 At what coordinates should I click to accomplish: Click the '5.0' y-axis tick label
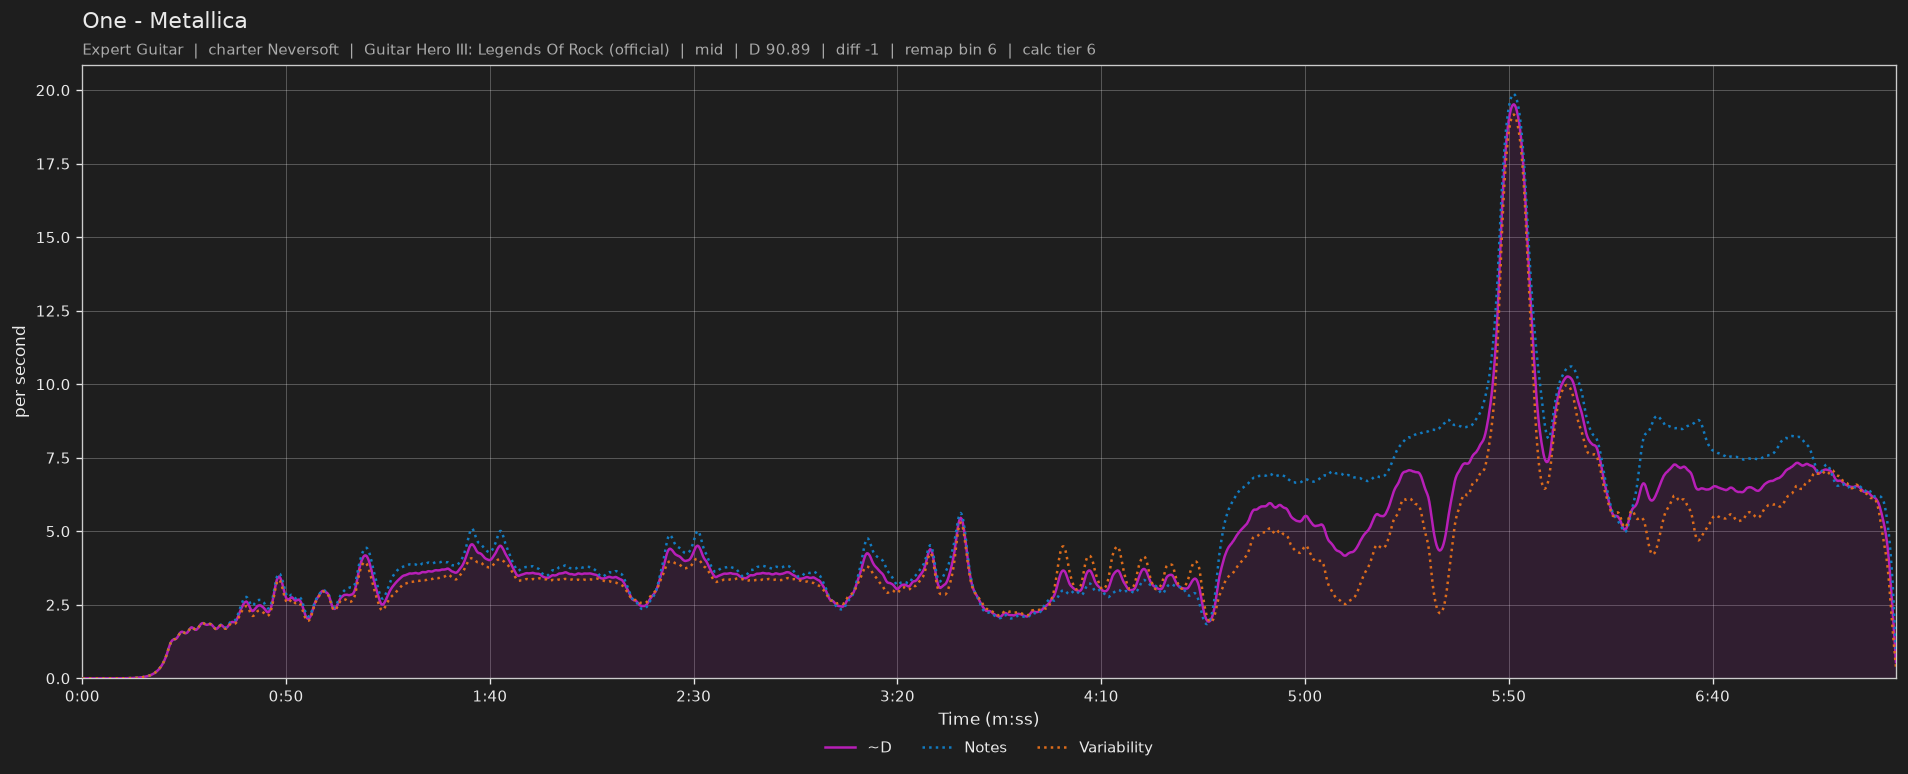pyautogui.click(x=57, y=532)
